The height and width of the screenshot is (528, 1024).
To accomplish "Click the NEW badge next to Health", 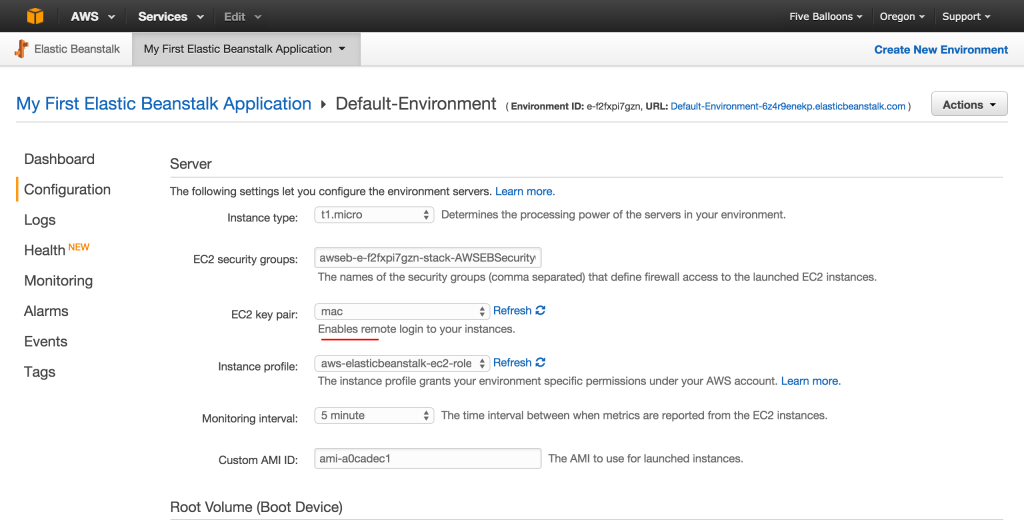I will (79, 247).
